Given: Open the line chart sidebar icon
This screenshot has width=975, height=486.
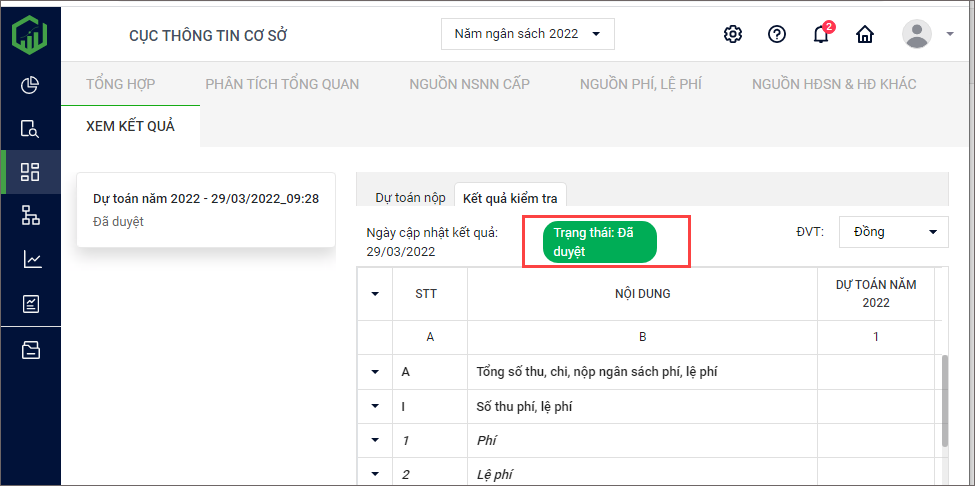Looking at the screenshot, I should tap(30, 260).
